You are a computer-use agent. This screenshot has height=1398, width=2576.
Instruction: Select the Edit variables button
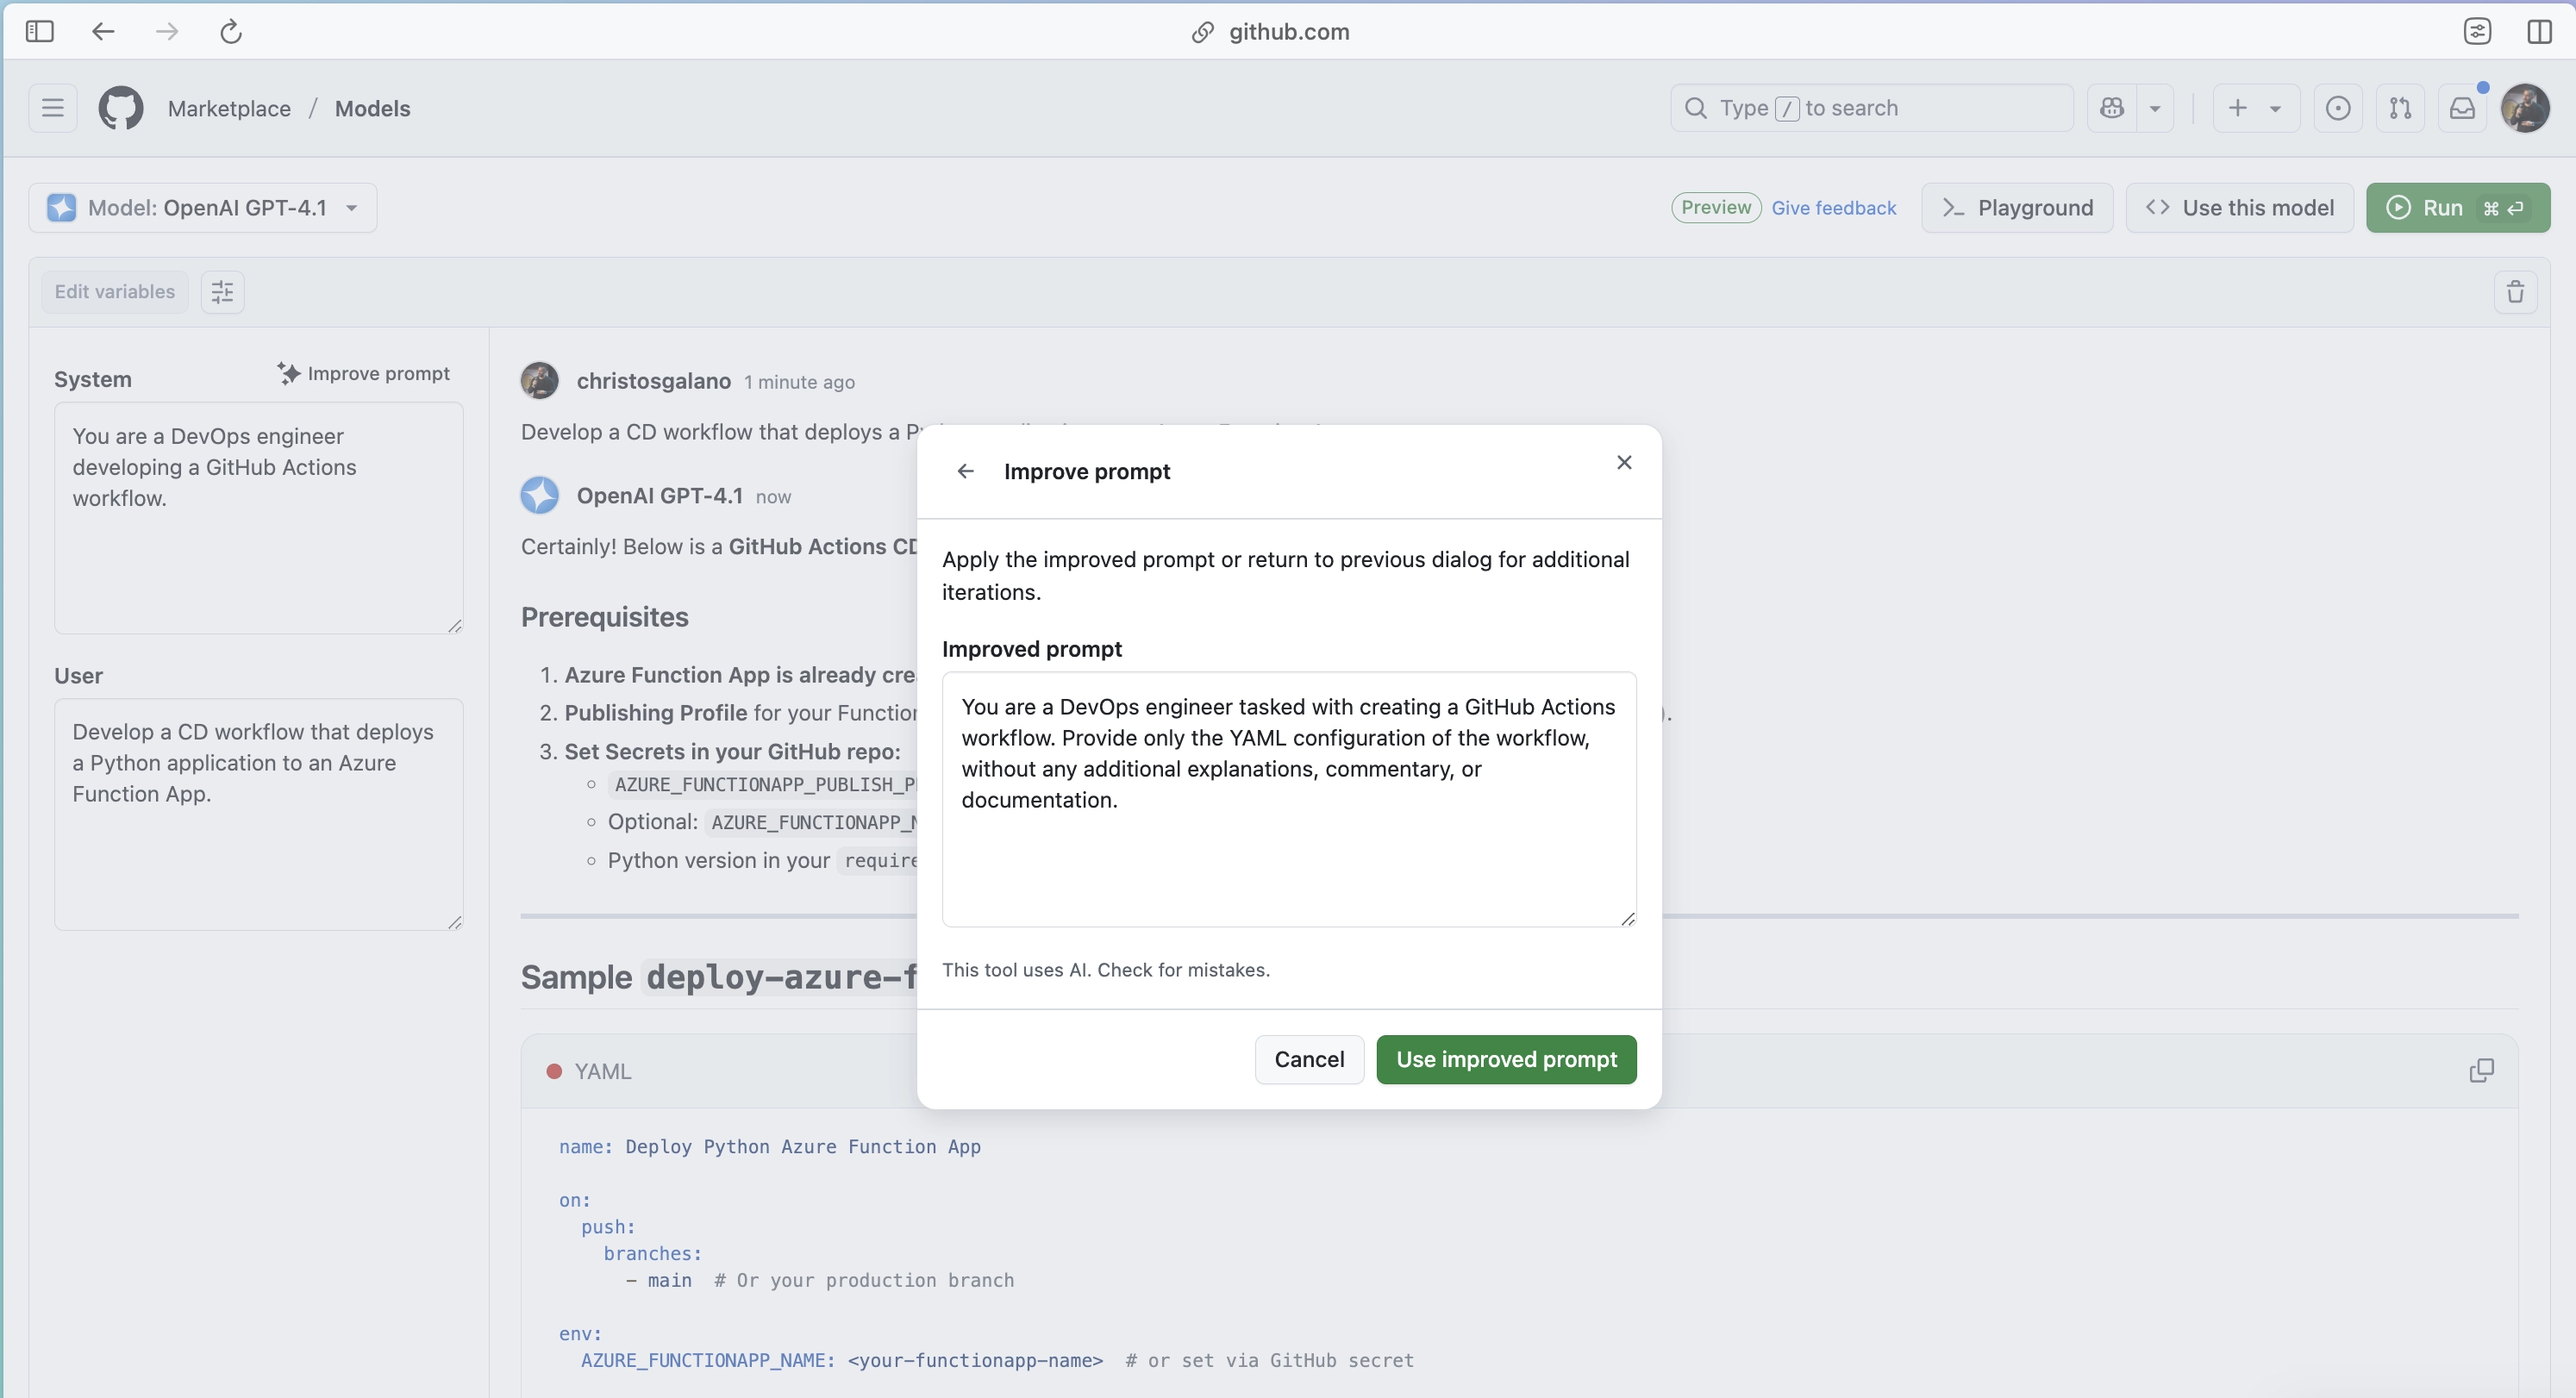115,292
